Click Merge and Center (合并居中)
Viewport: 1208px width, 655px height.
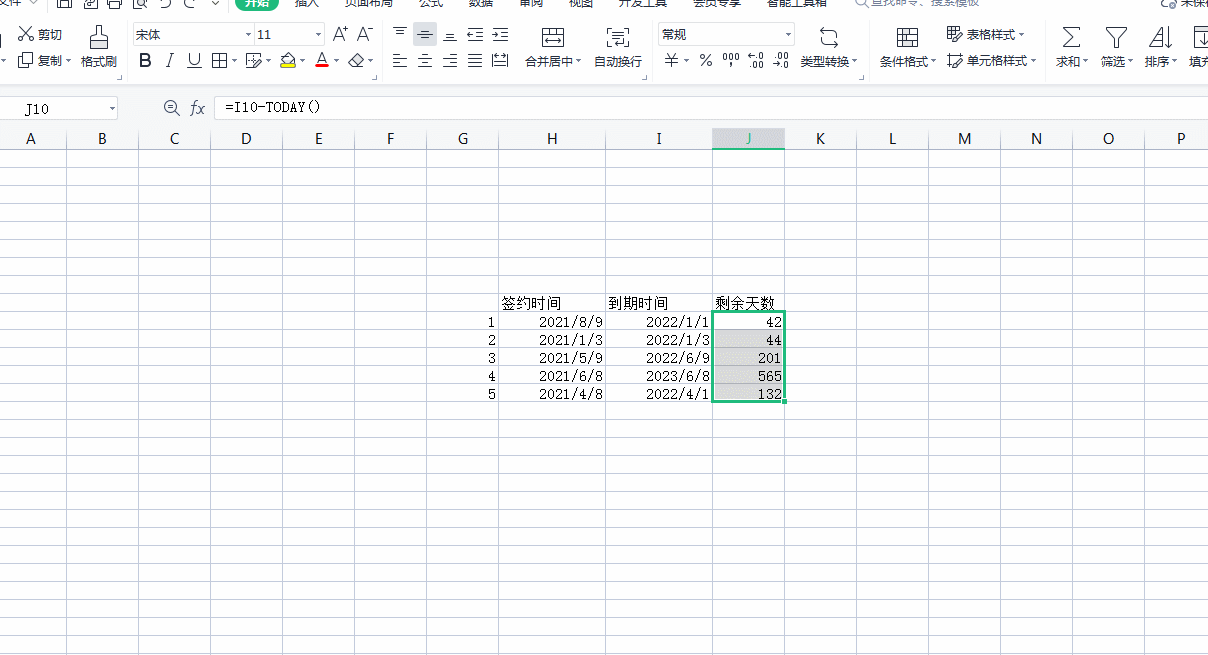pos(552,47)
